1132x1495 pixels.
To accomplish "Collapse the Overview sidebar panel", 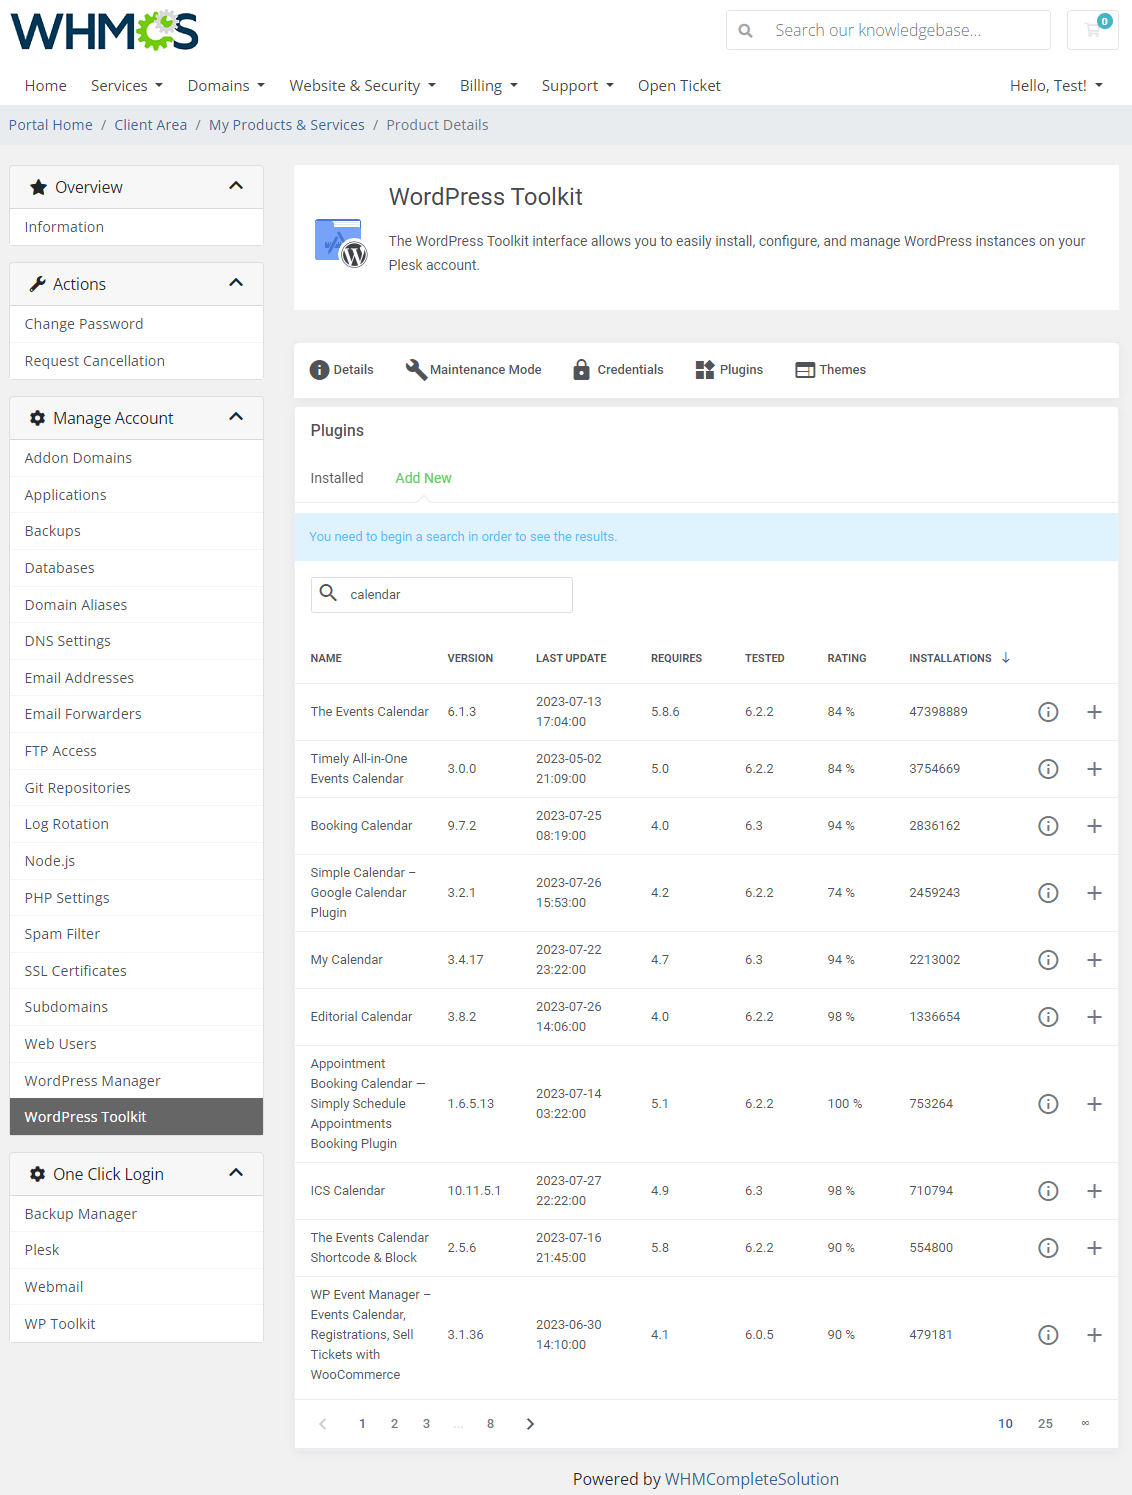I will [x=236, y=186].
